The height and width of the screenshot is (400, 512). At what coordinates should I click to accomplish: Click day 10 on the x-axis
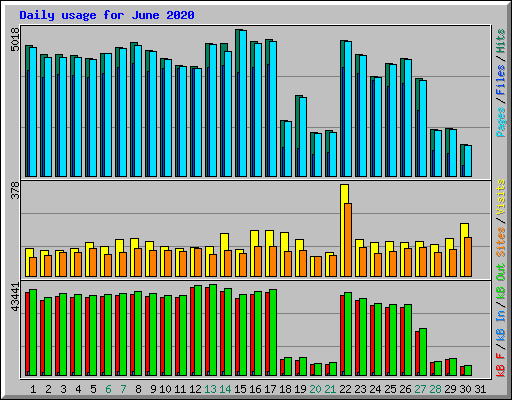click(165, 389)
